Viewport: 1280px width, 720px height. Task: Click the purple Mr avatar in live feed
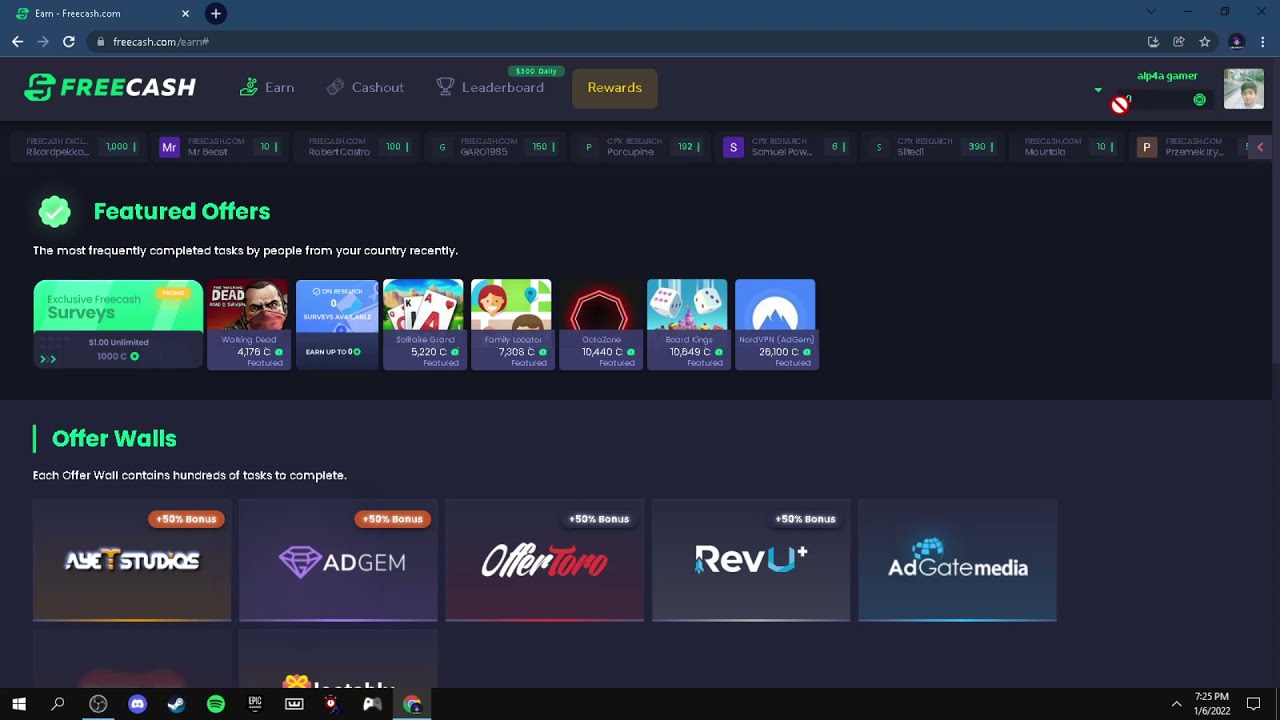pyautogui.click(x=169, y=147)
